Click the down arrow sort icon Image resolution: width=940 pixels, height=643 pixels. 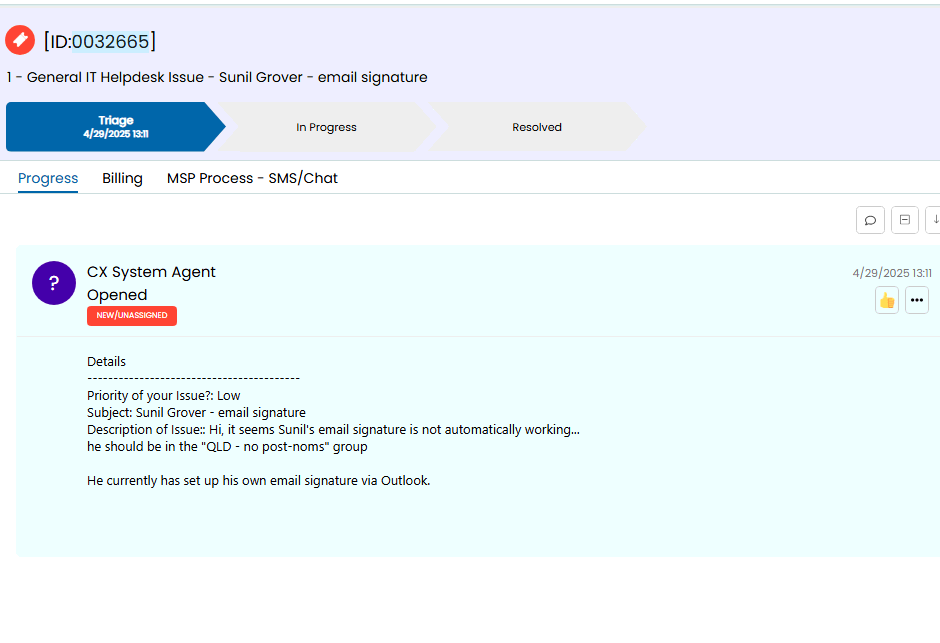coord(934,220)
